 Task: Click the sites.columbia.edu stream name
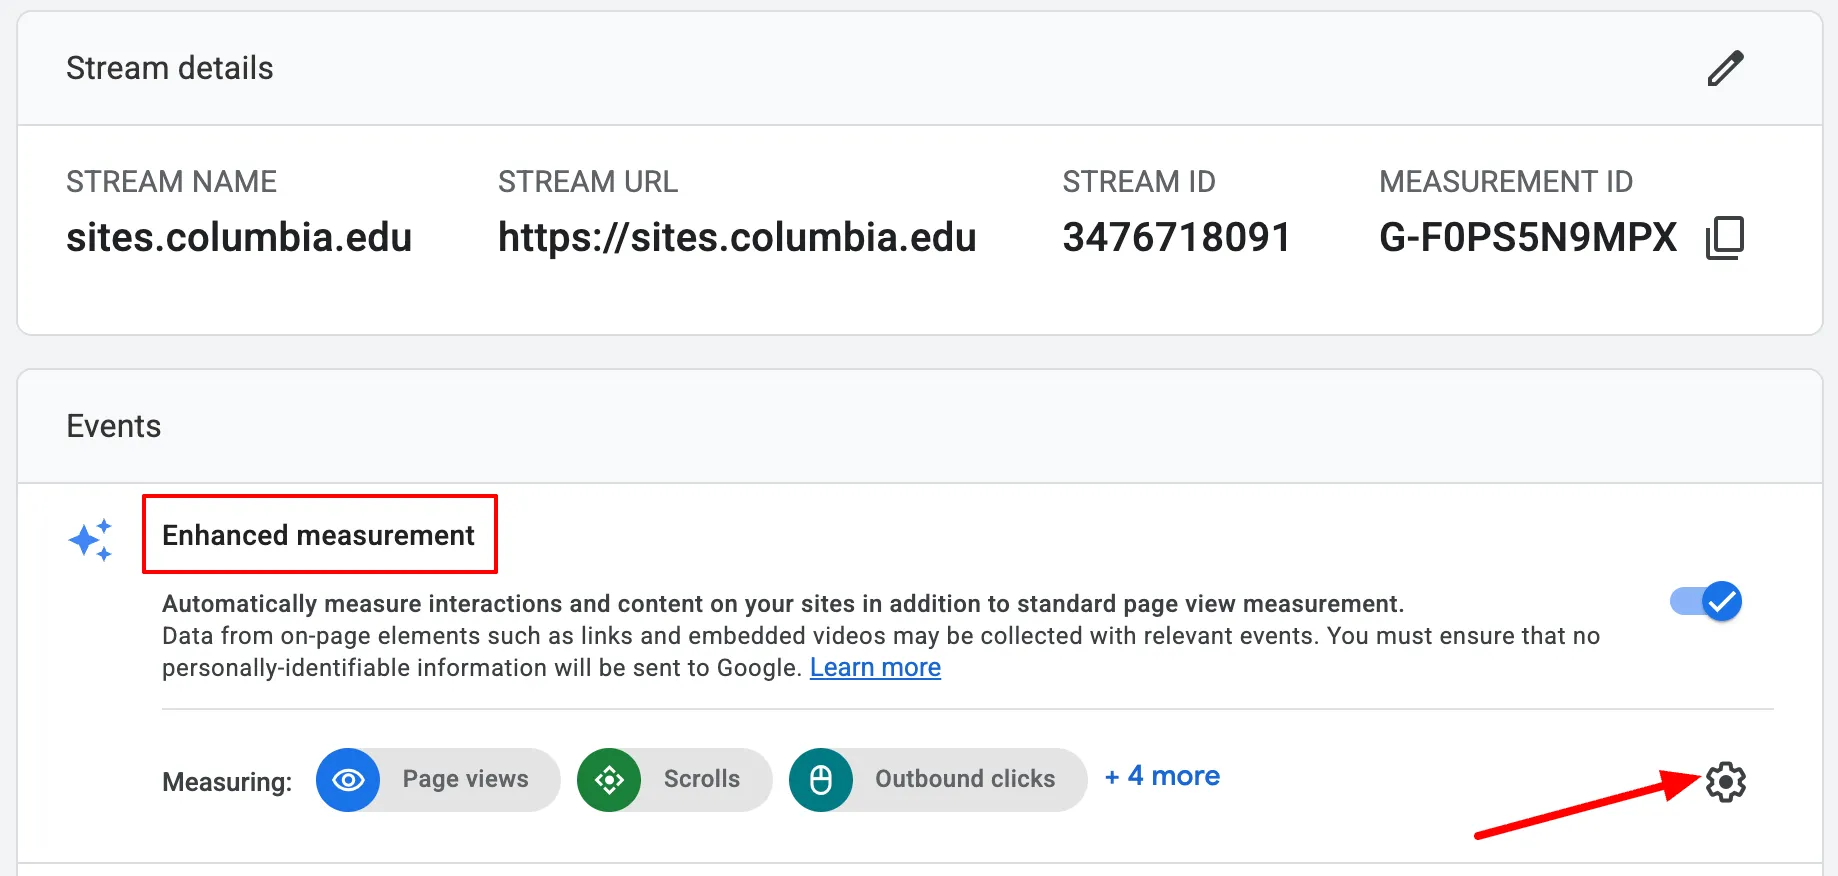(x=239, y=238)
